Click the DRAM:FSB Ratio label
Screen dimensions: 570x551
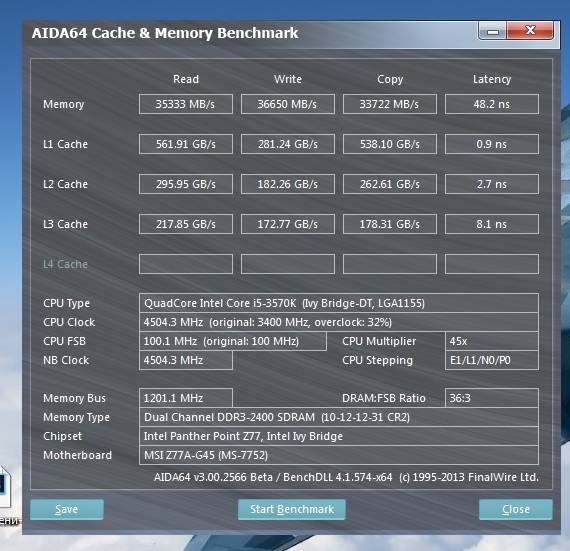click(384, 398)
